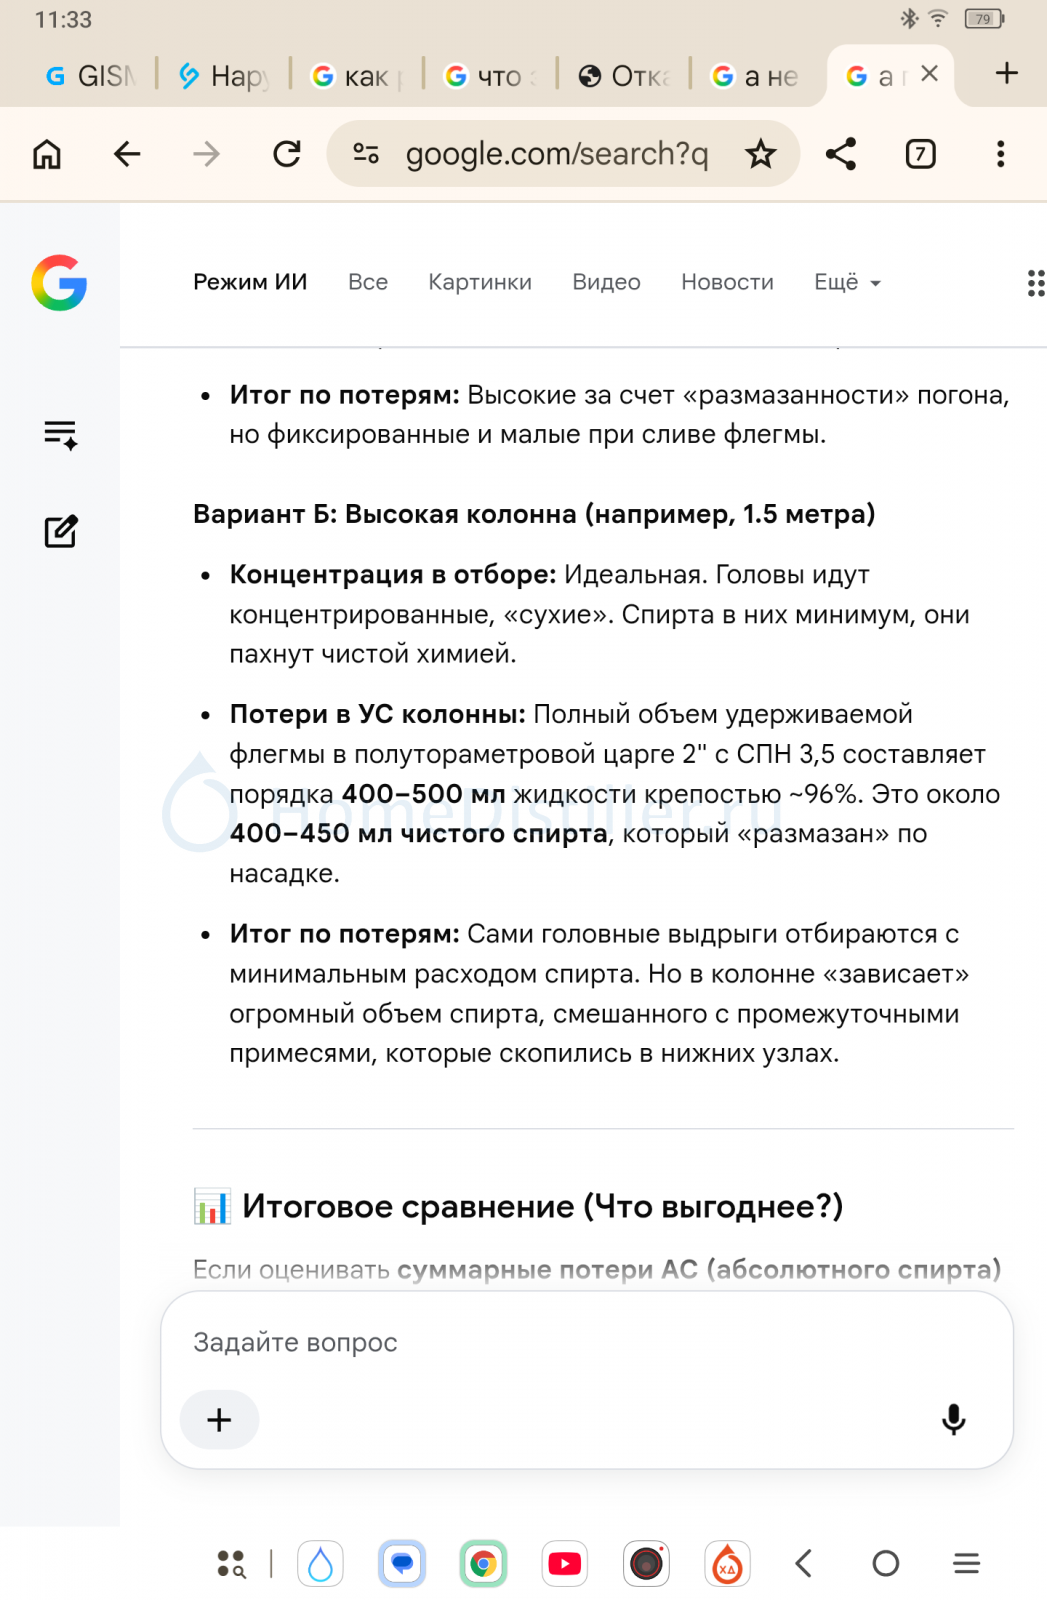
Task: Open a new browser tab with plus
Action: point(1007,73)
